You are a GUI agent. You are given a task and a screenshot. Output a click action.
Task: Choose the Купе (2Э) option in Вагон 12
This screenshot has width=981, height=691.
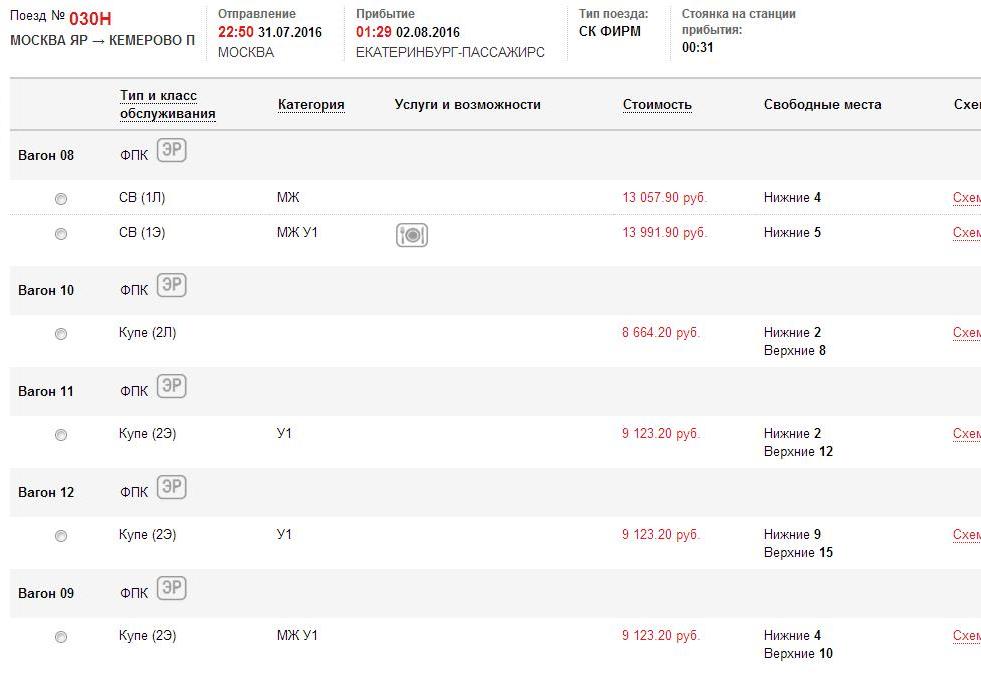(x=61, y=536)
